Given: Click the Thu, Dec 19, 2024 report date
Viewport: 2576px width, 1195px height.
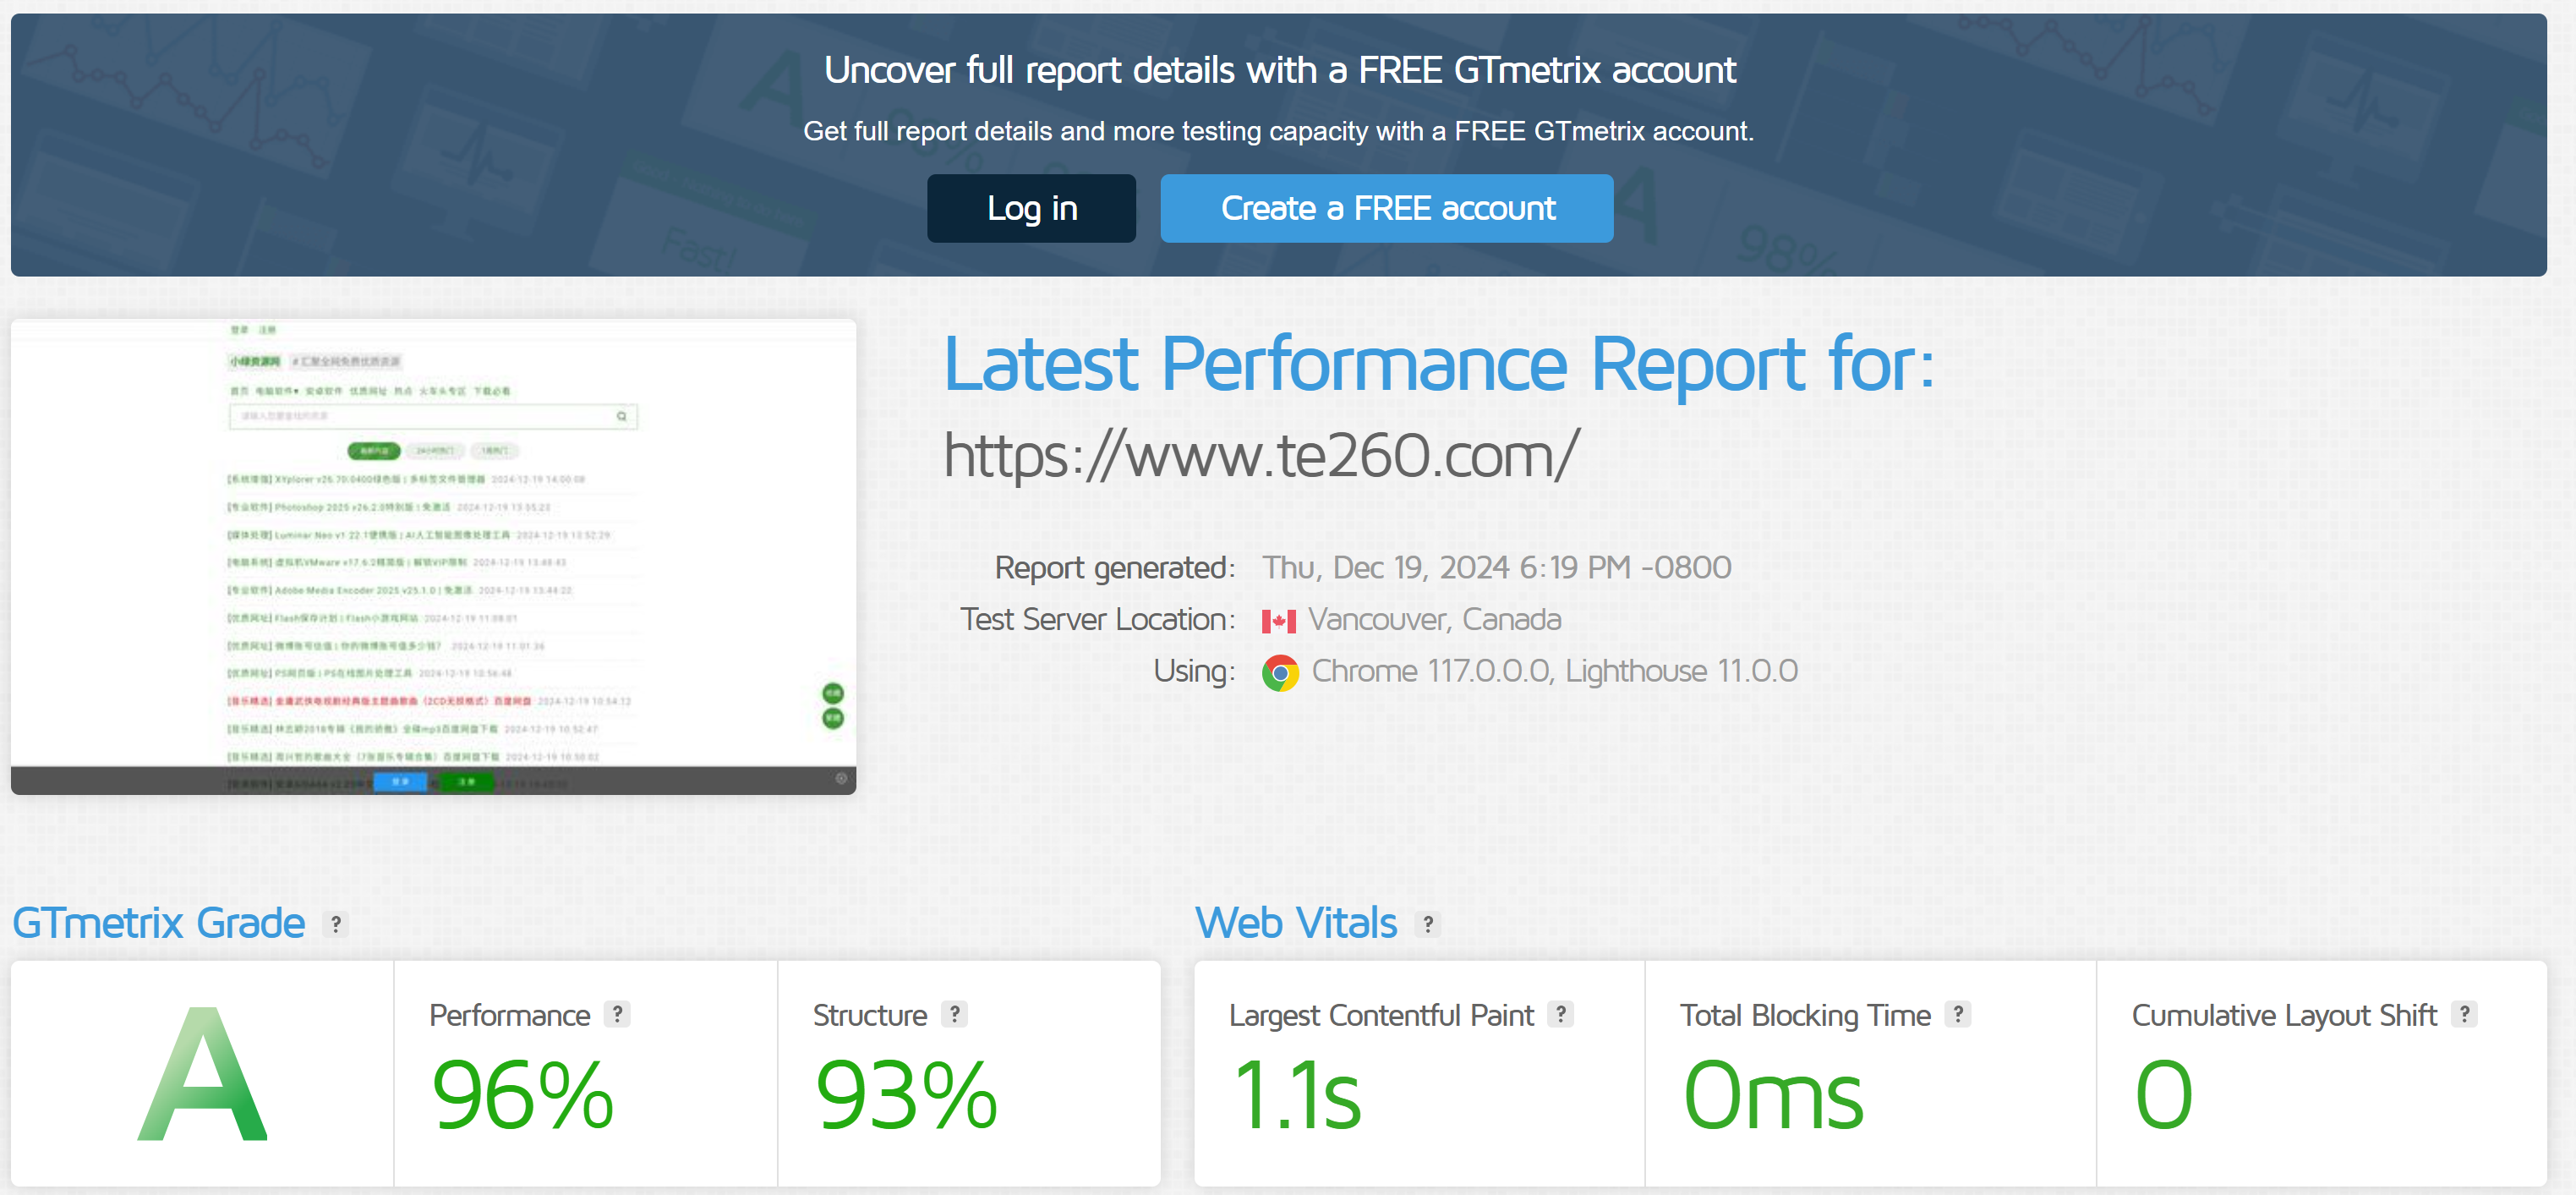Looking at the screenshot, I should pos(1497,568).
